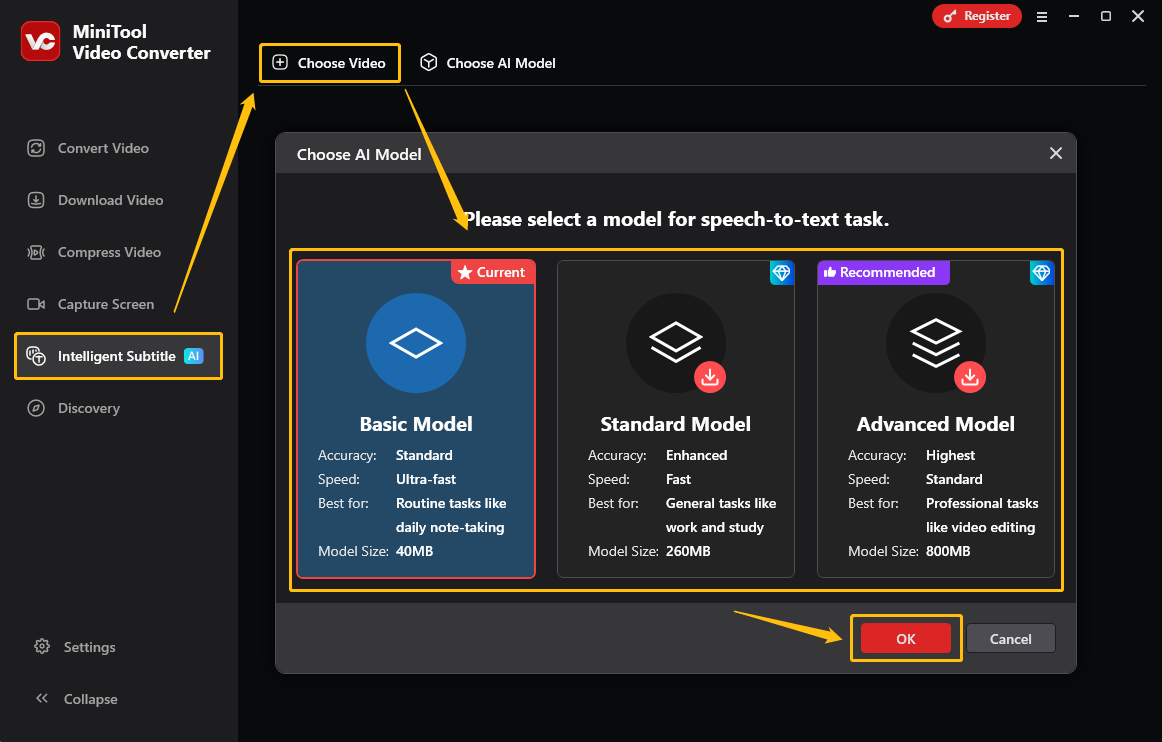The image size is (1162, 742).
Task: Open the hamburger menu
Action: pyautogui.click(x=1041, y=16)
